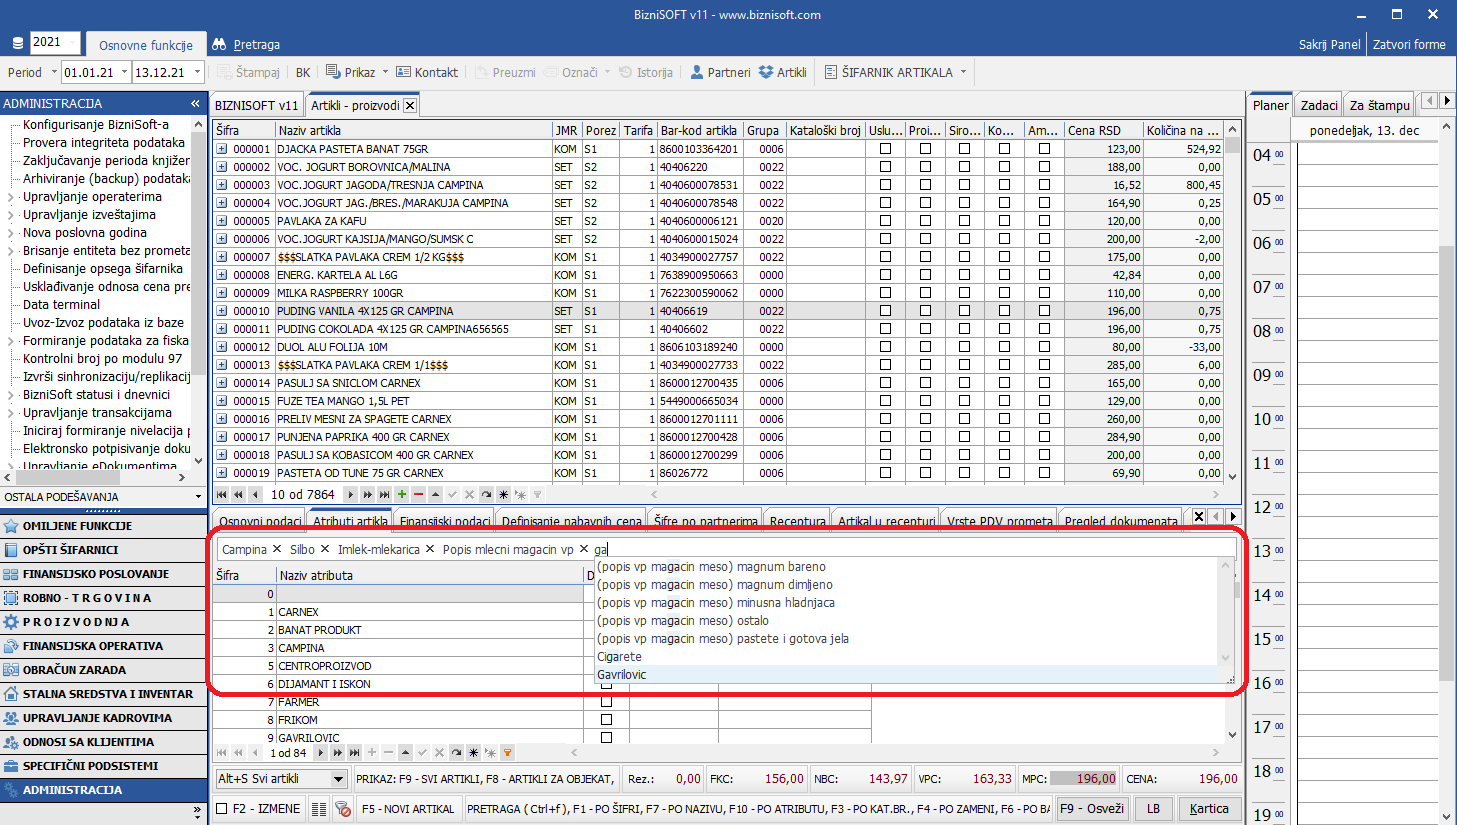Open the Zadaci tab
The image size is (1457, 825).
point(1319,105)
